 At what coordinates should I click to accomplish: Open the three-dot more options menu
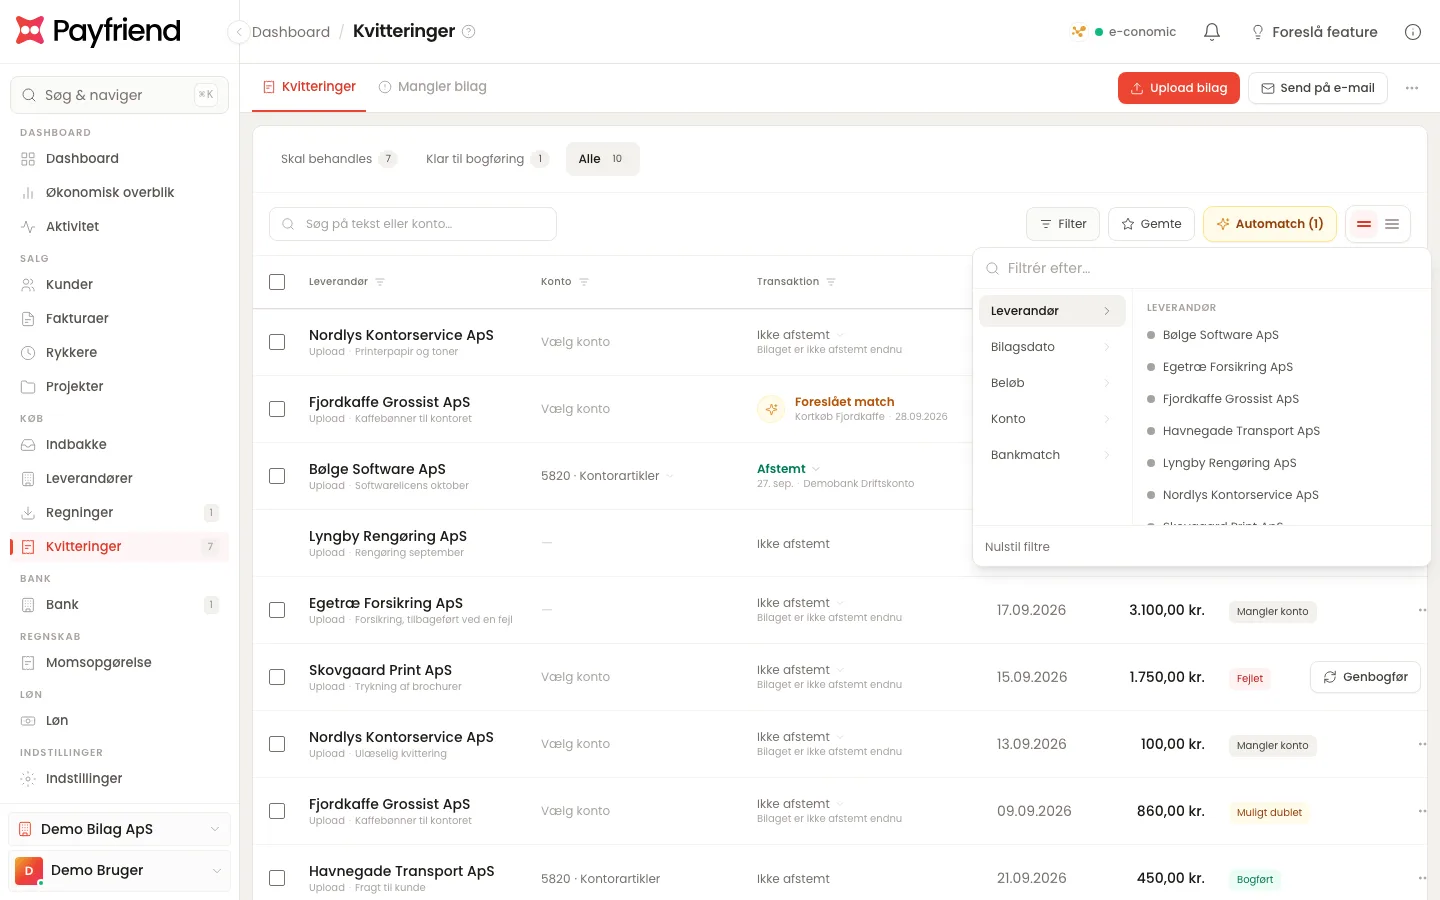[x=1412, y=88]
